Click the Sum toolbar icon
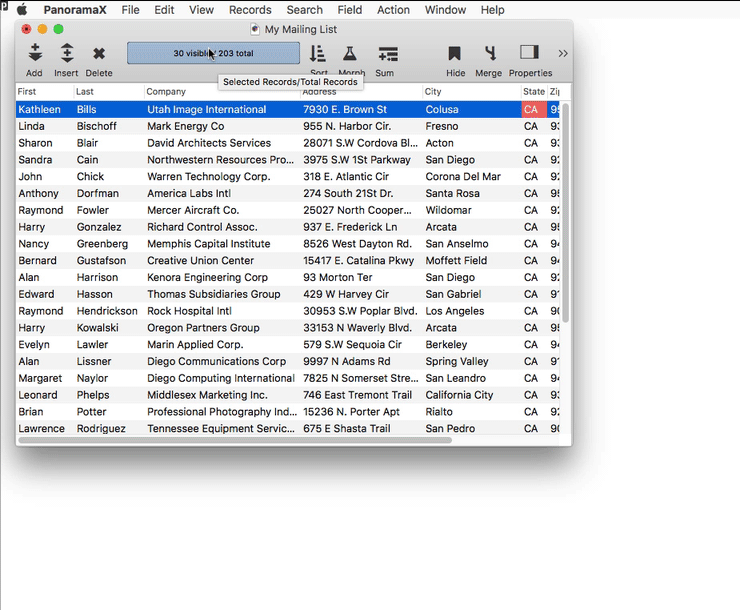The height and width of the screenshot is (610, 740). [387, 54]
